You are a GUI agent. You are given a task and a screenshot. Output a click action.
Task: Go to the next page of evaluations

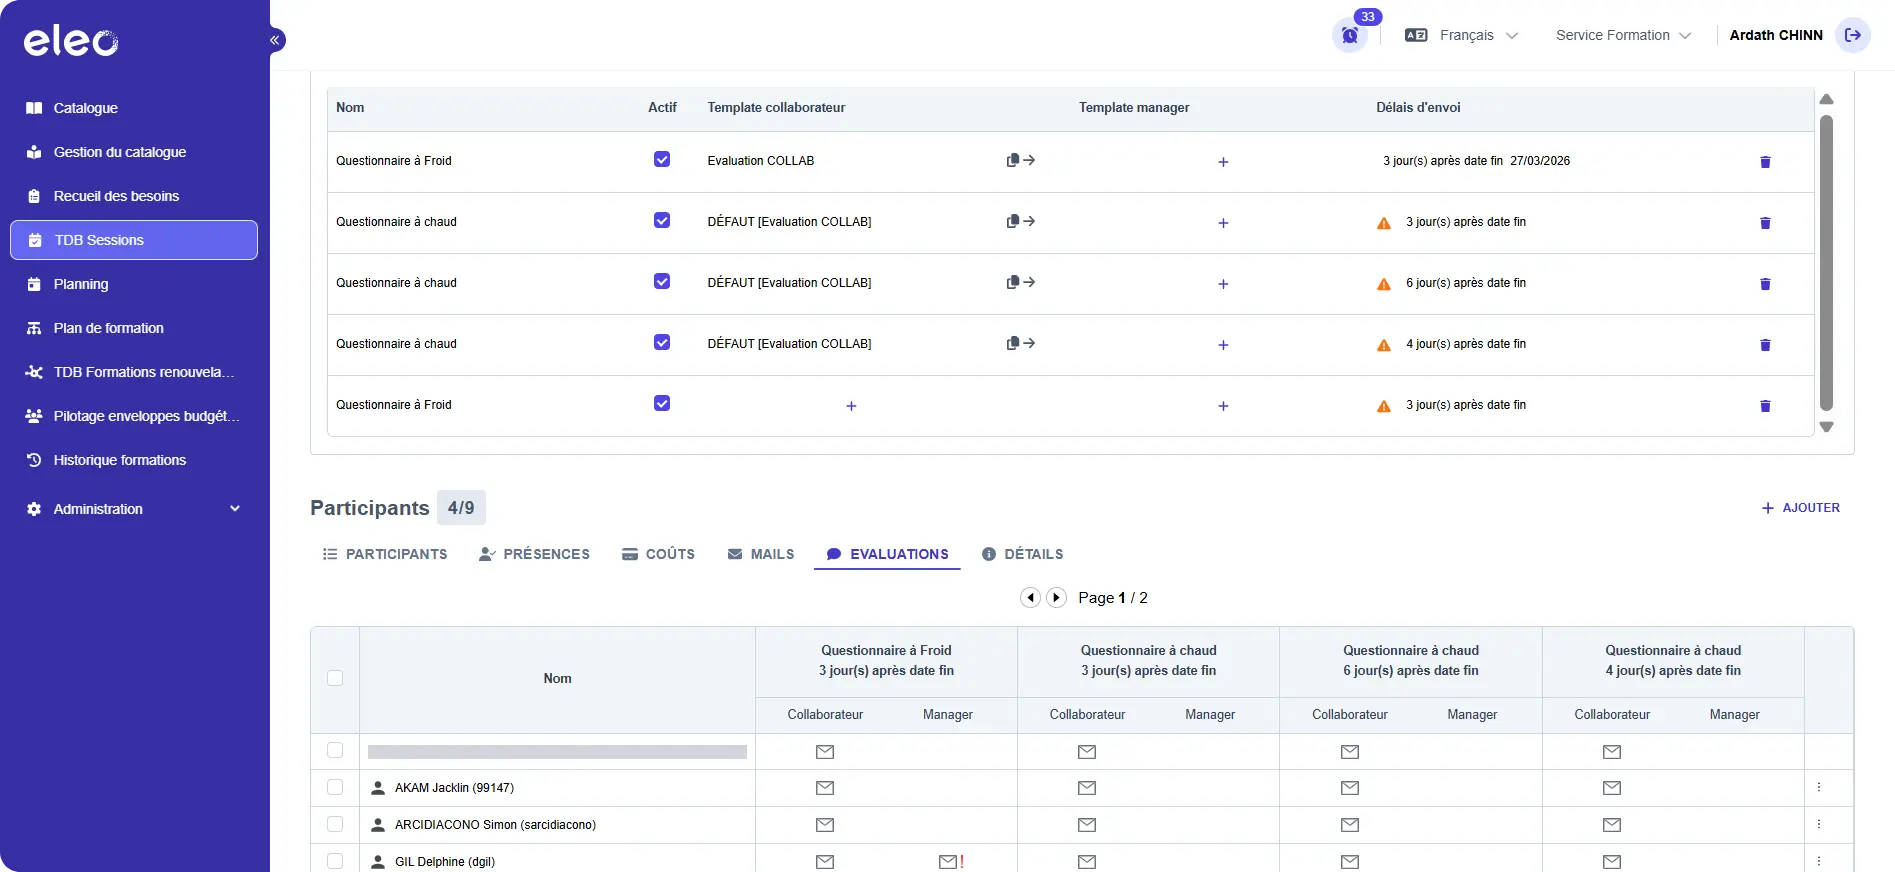(x=1056, y=597)
